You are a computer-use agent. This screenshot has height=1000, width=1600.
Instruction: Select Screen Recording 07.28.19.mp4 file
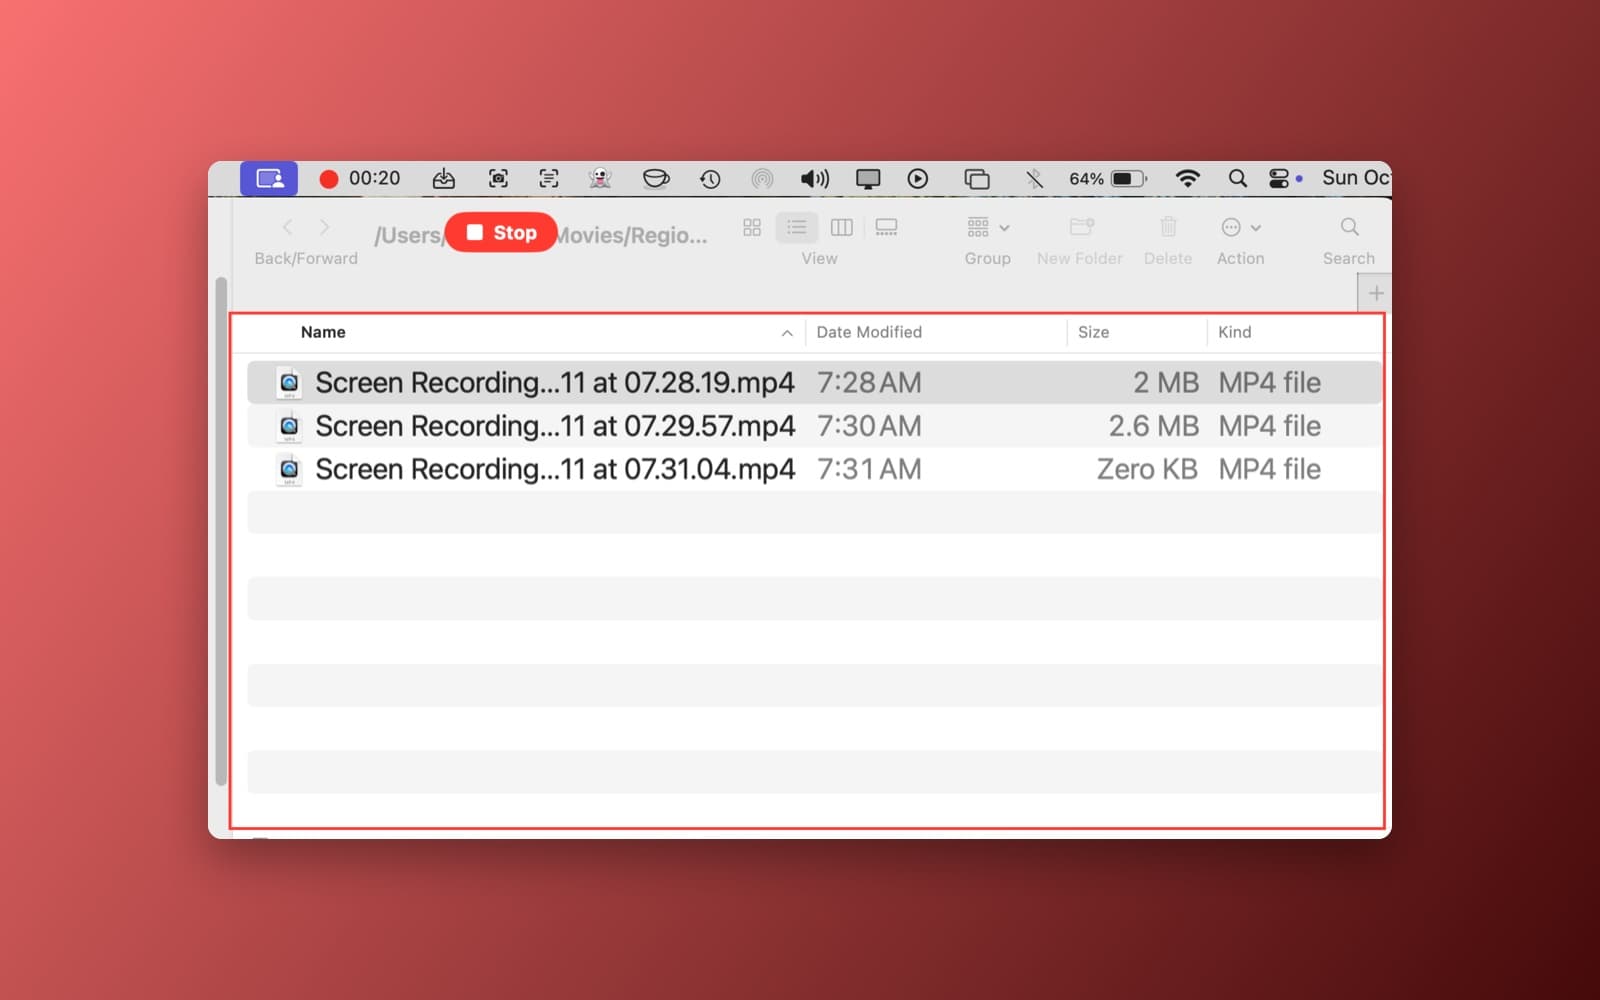coord(814,382)
